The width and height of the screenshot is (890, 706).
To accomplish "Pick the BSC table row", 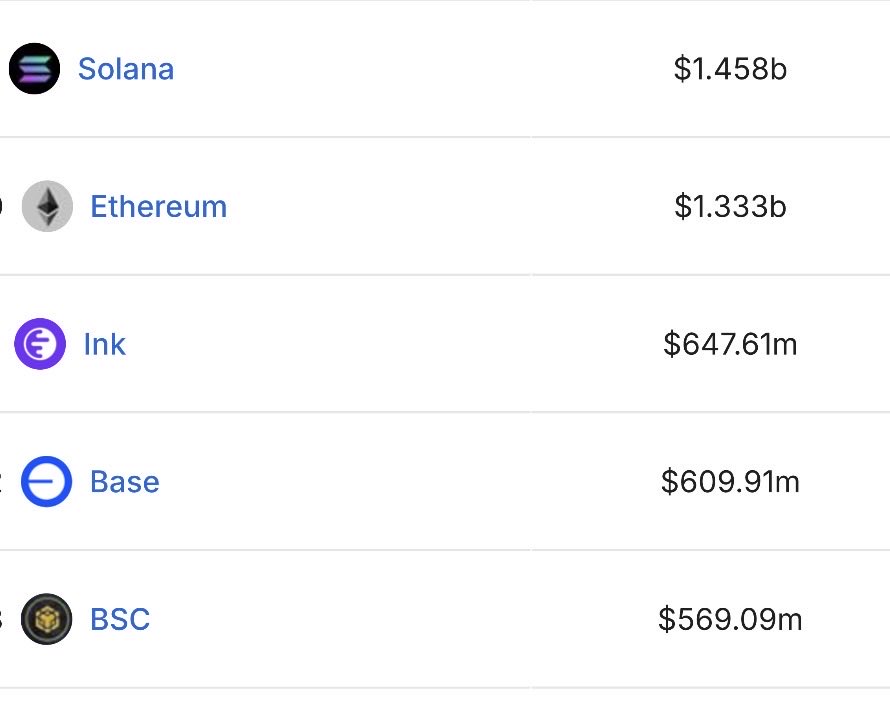I will pos(400,620).
